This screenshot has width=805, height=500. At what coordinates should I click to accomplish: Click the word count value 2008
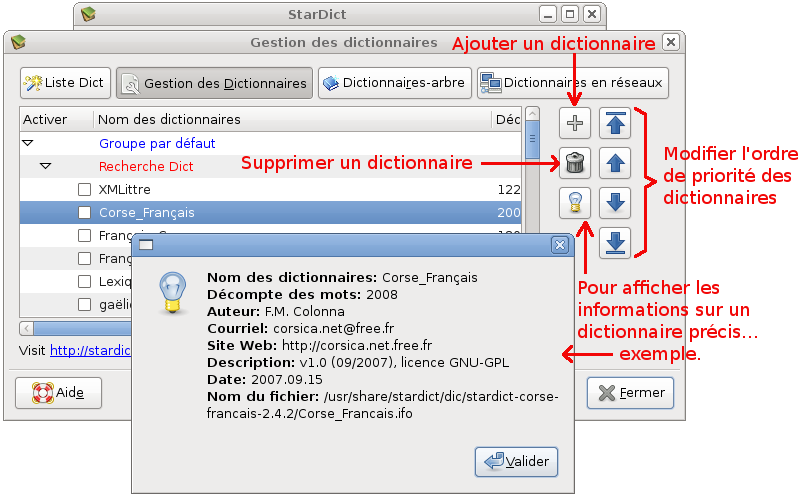tap(381, 295)
